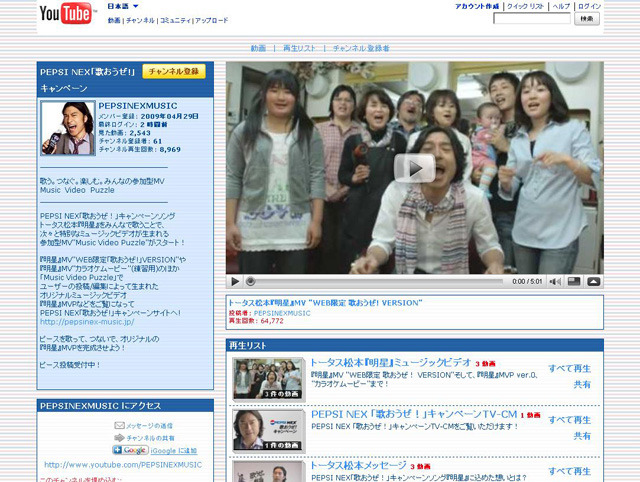The width and height of the screenshot is (640, 482).
Task: Open the pepsinex-music.jp campaign link
Action: coord(87,322)
